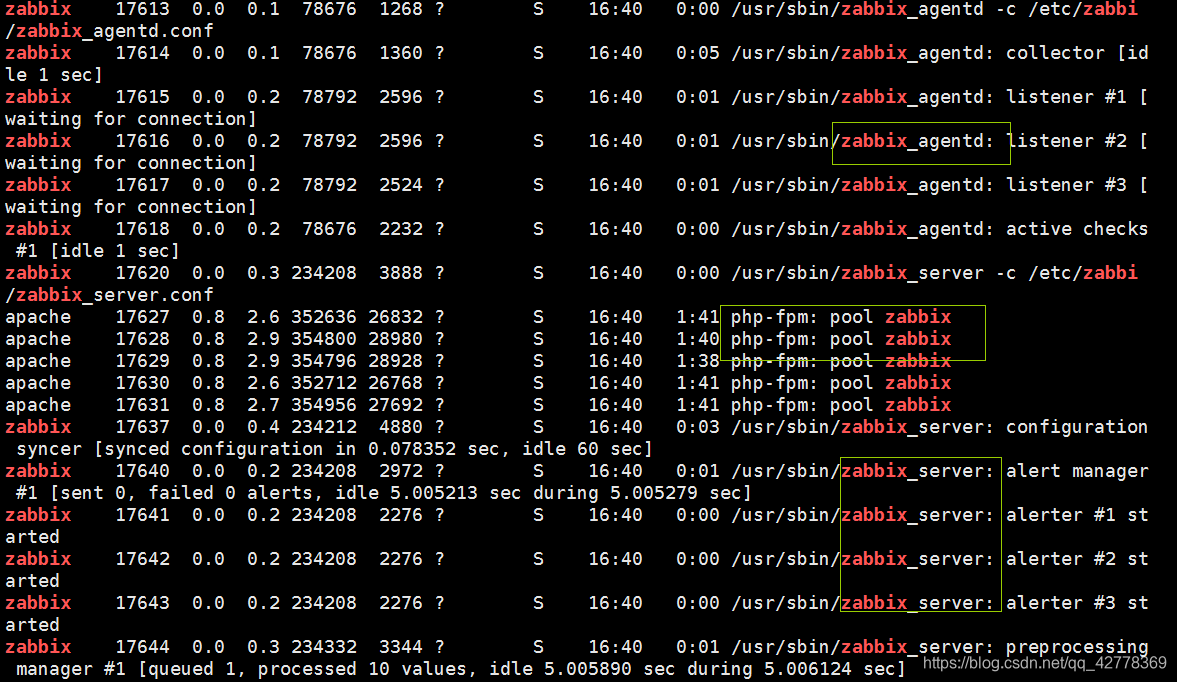Screen dimensions: 1177x682
Task: Click PID 17620 zabbix_server entry
Action: point(142,273)
